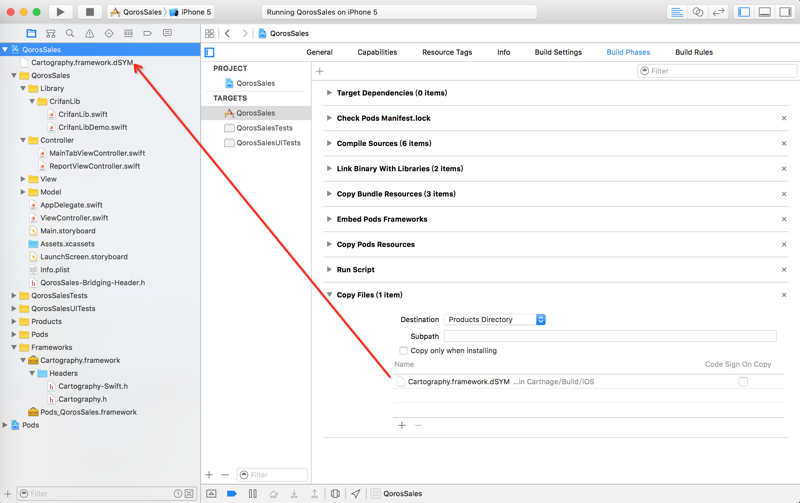
Task: Open the Symbol navigator icon
Action: pyautogui.click(x=51, y=33)
